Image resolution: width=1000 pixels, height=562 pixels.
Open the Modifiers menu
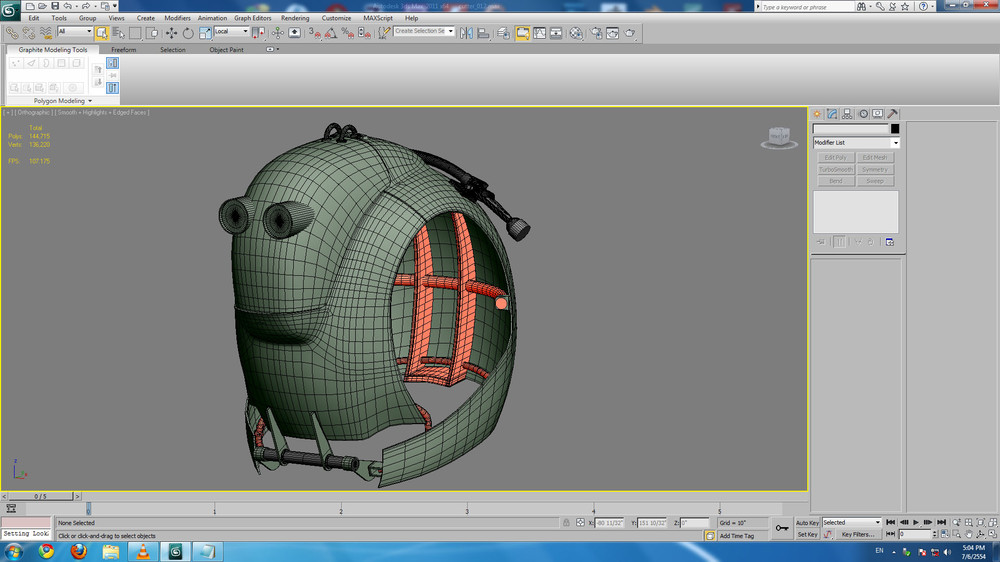(177, 18)
